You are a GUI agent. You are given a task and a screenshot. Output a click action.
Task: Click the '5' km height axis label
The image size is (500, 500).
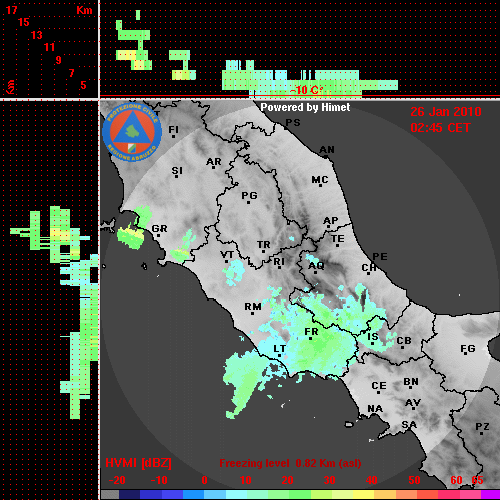point(83,85)
